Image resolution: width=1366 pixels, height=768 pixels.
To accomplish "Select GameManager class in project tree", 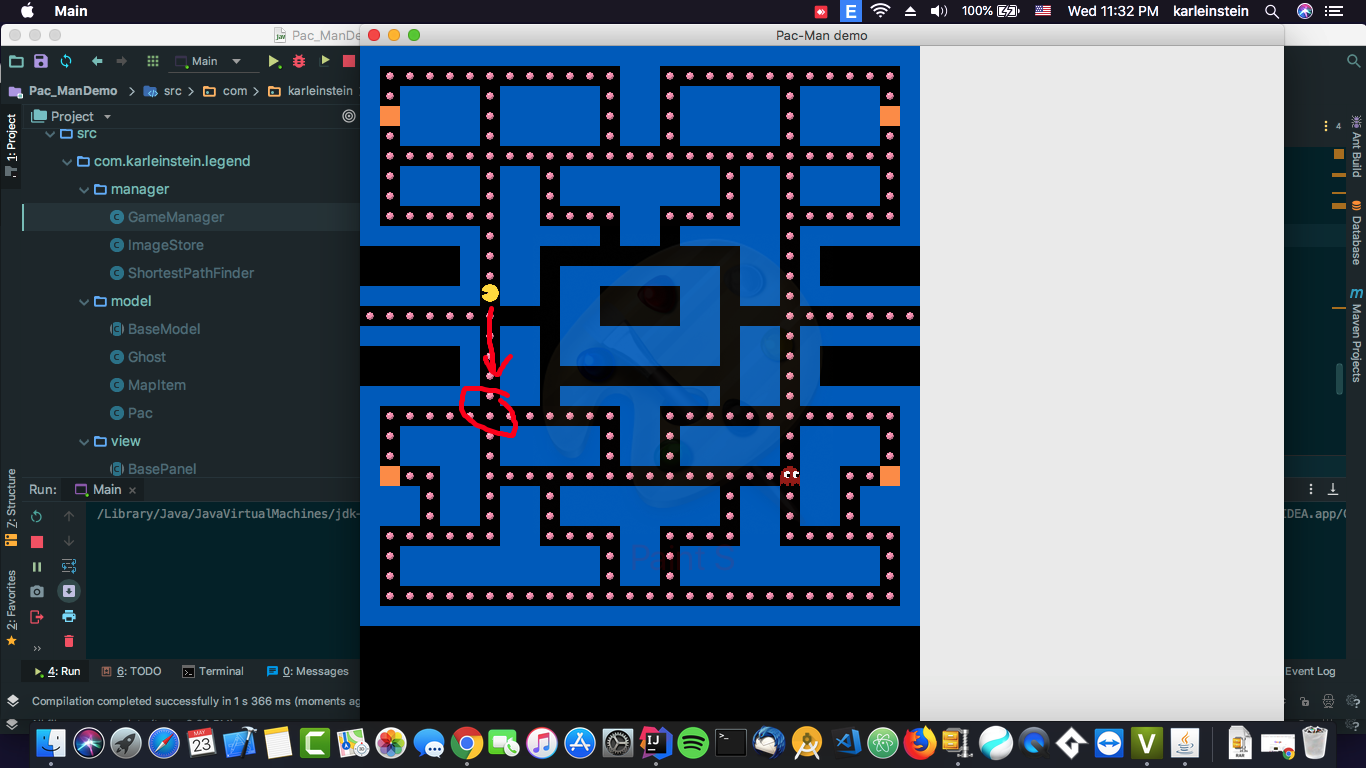I will (x=176, y=217).
